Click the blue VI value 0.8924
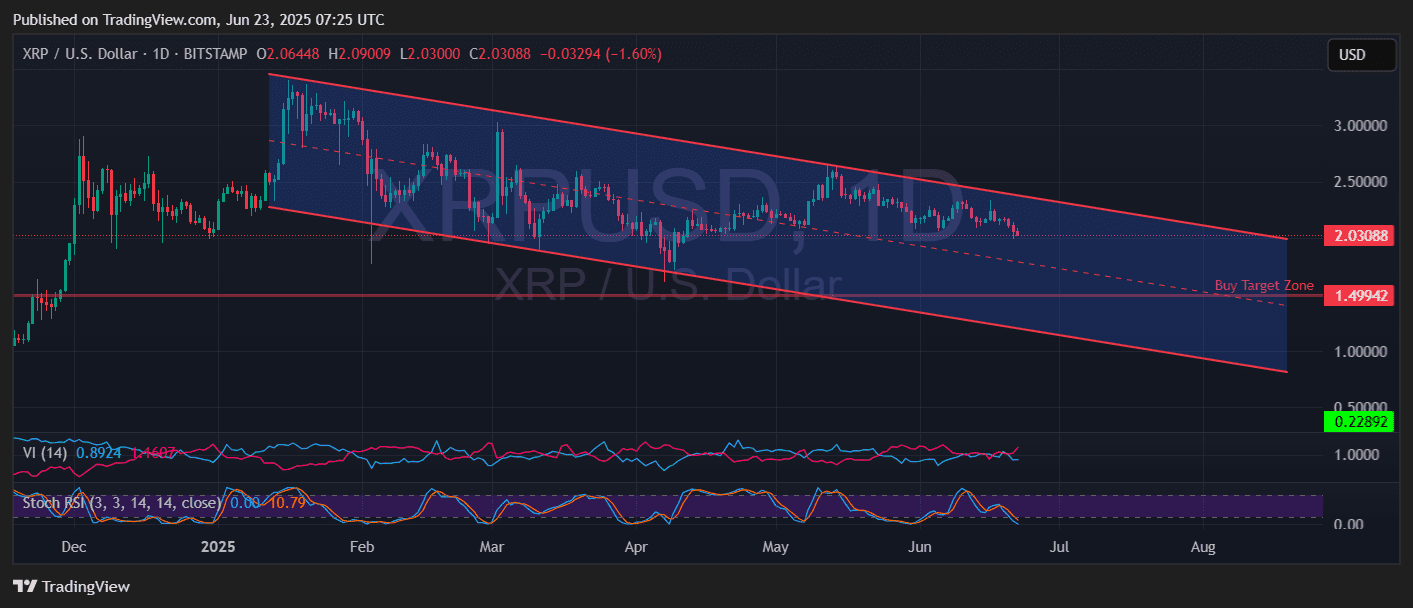 click(x=100, y=453)
